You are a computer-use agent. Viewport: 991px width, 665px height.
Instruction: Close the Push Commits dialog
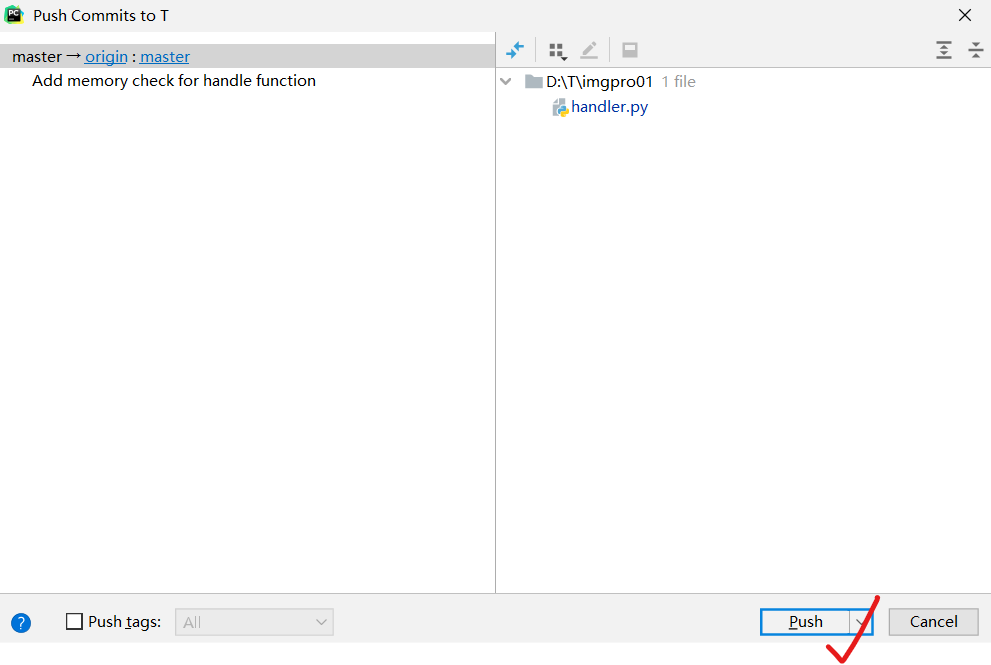pyautogui.click(x=964, y=15)
